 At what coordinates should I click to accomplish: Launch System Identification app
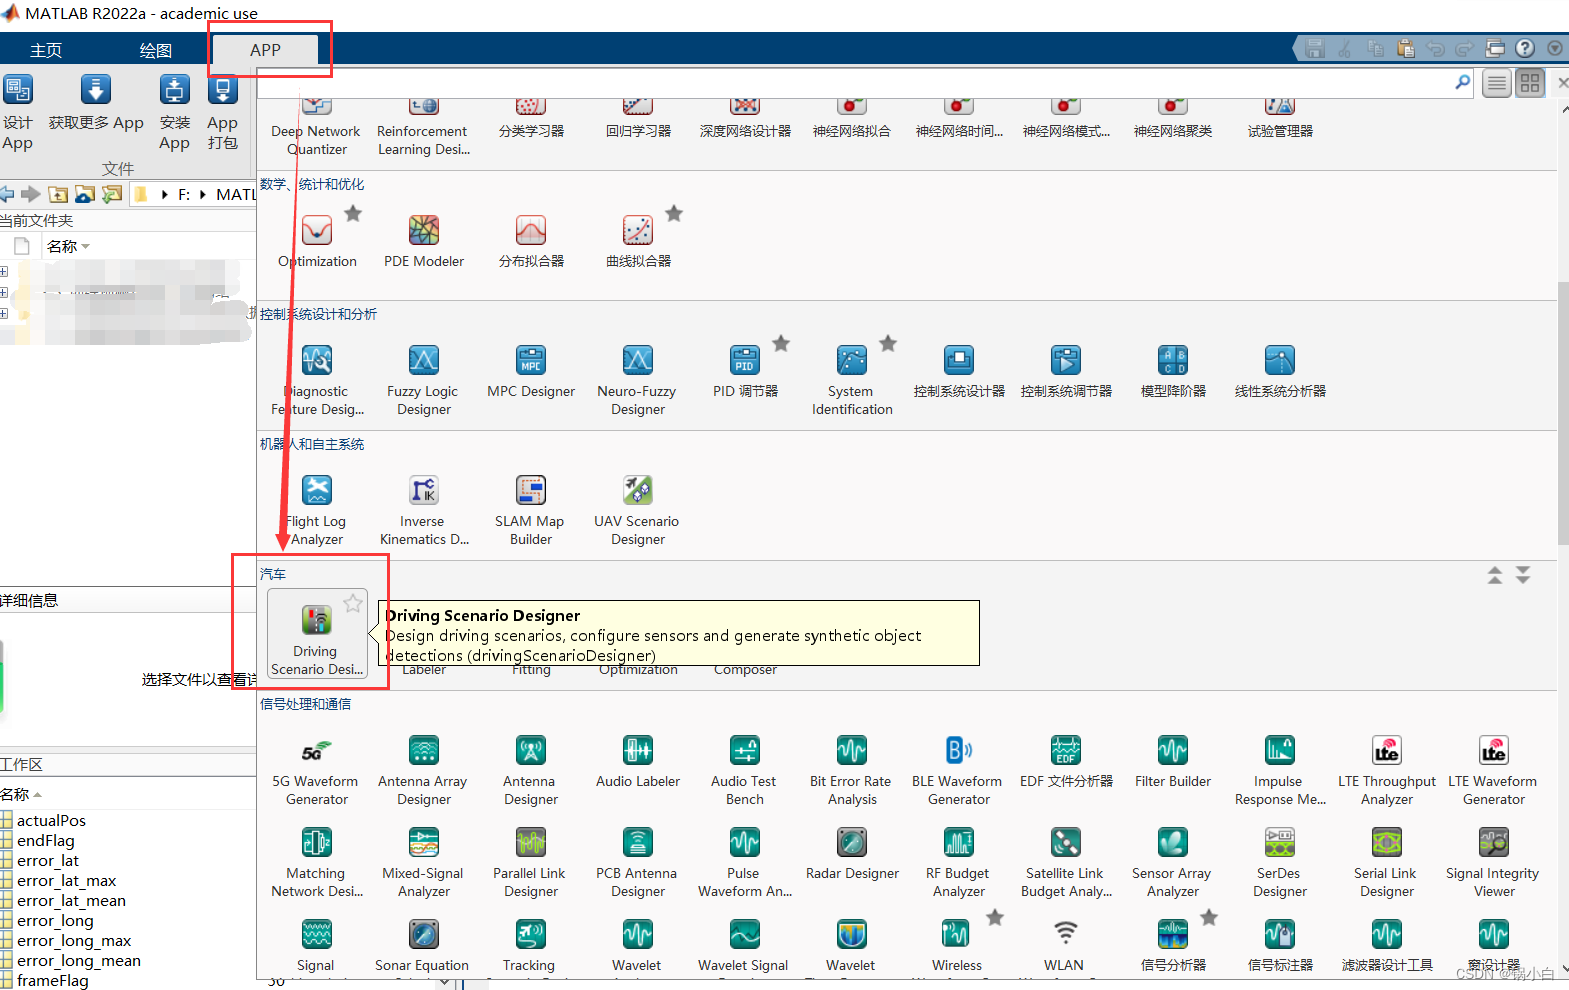[852, 380]
